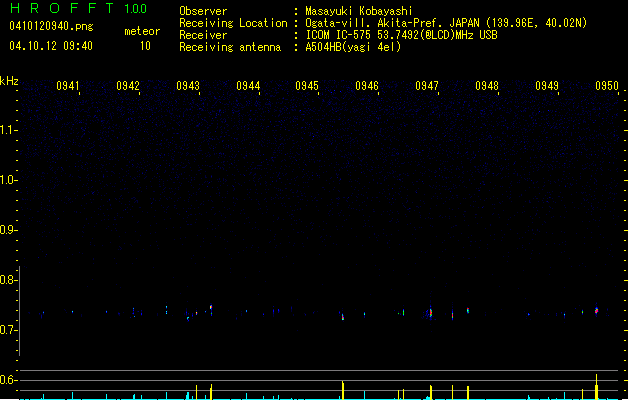The height and width of the screenshot is (400, 629).
Task: Click the meteor count value 10
Action: point(145,46)
